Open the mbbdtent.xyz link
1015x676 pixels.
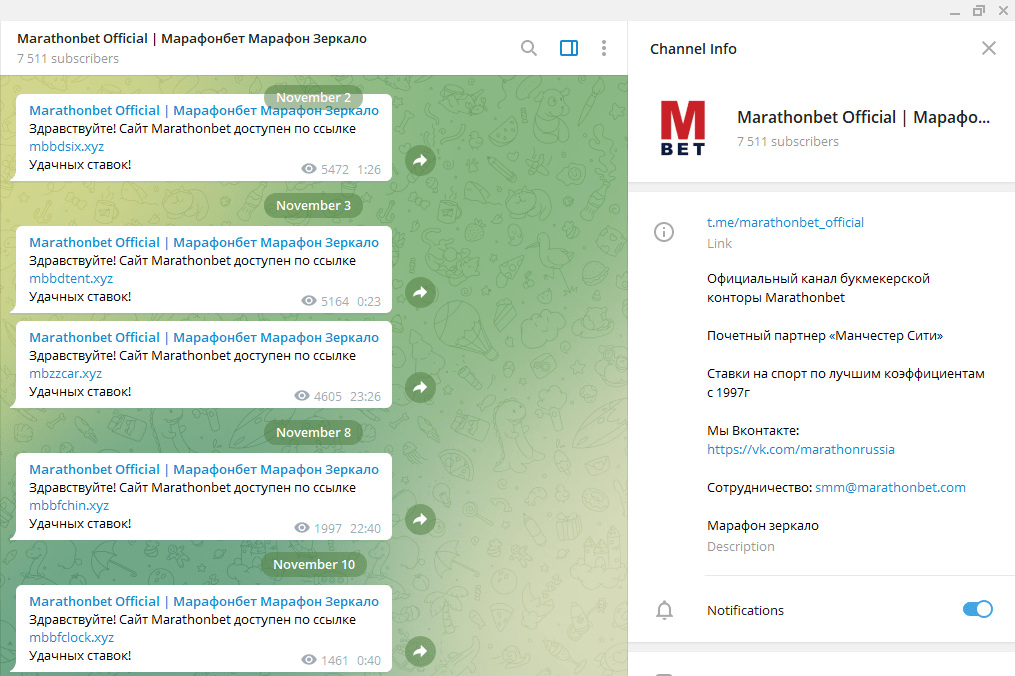point(71,278)
